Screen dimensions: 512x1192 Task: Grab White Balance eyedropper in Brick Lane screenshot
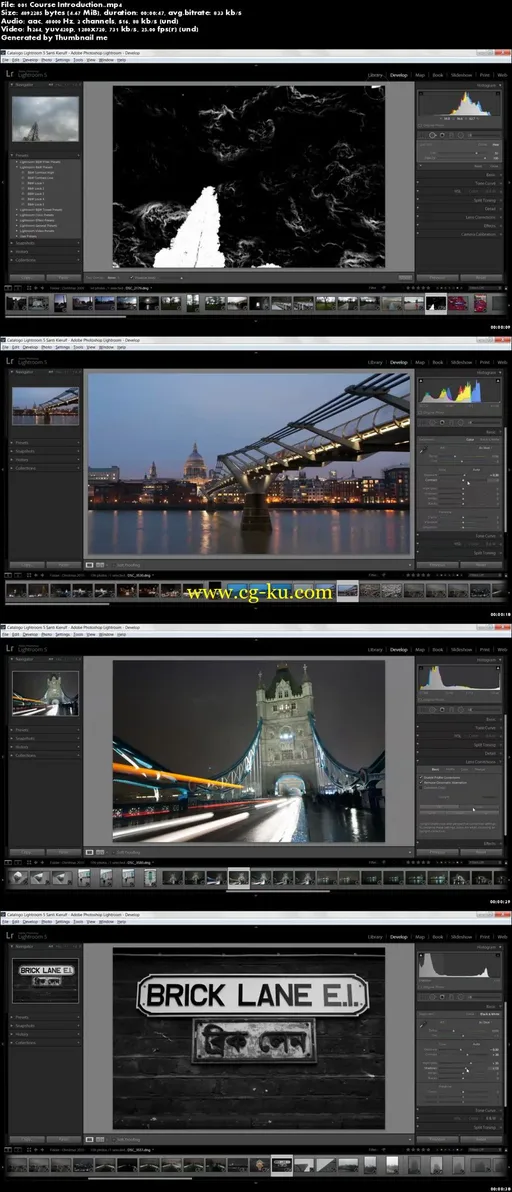424,1025
